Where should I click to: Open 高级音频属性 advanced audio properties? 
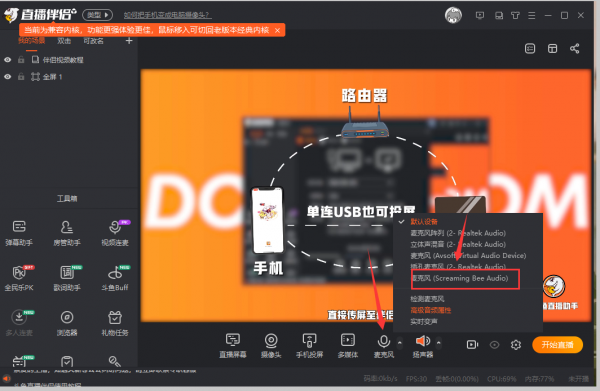click(x=430, y=310)
